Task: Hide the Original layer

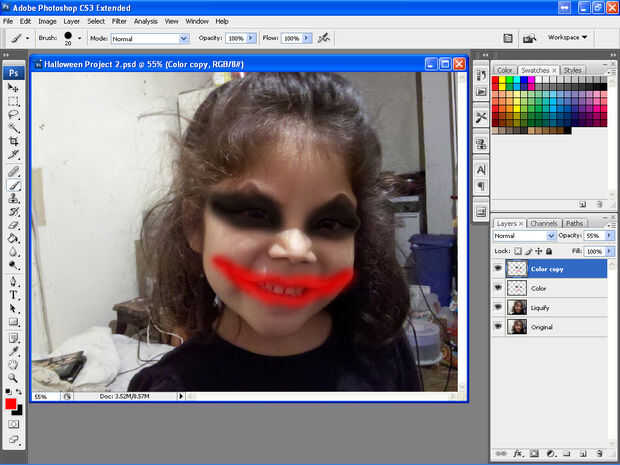Action: pyautogui.click(x=498, y=327)
